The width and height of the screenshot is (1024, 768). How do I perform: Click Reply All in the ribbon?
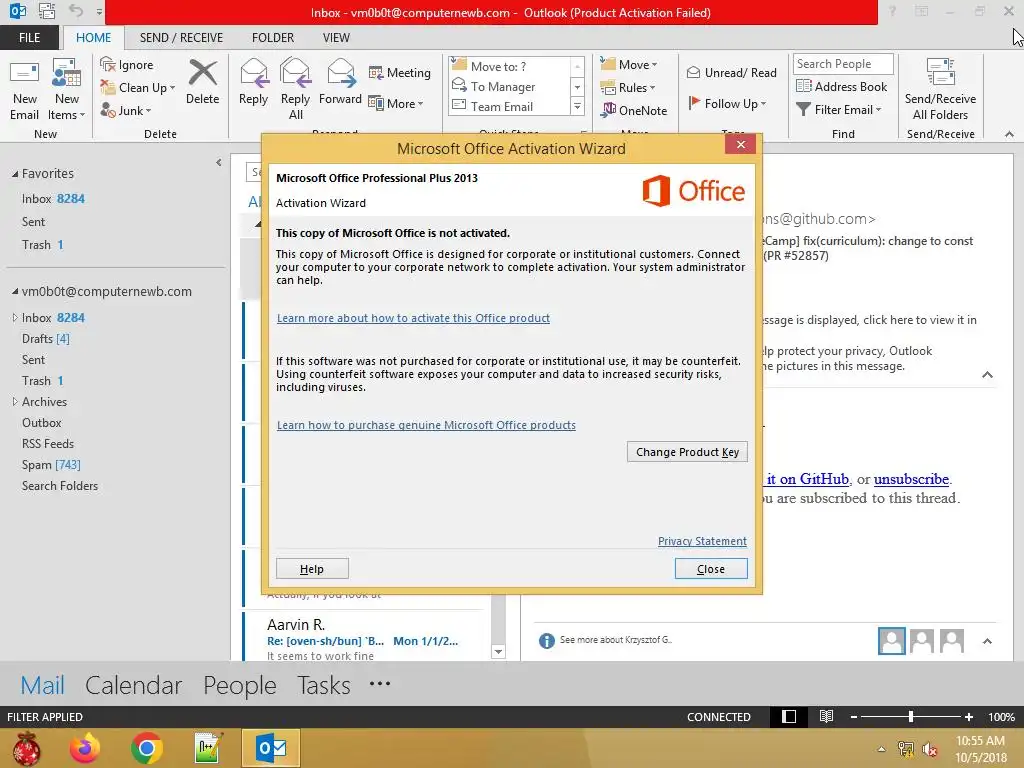[x=295, y=90]
